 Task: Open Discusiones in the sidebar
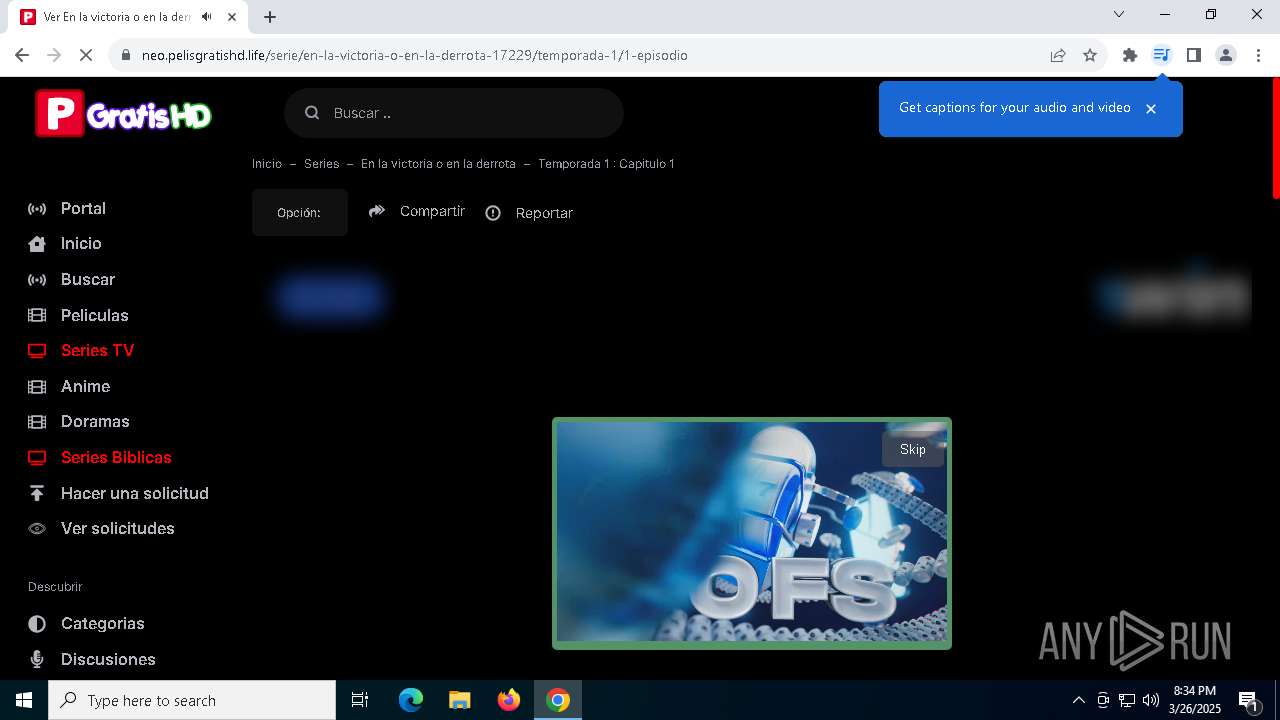(108, 659)
